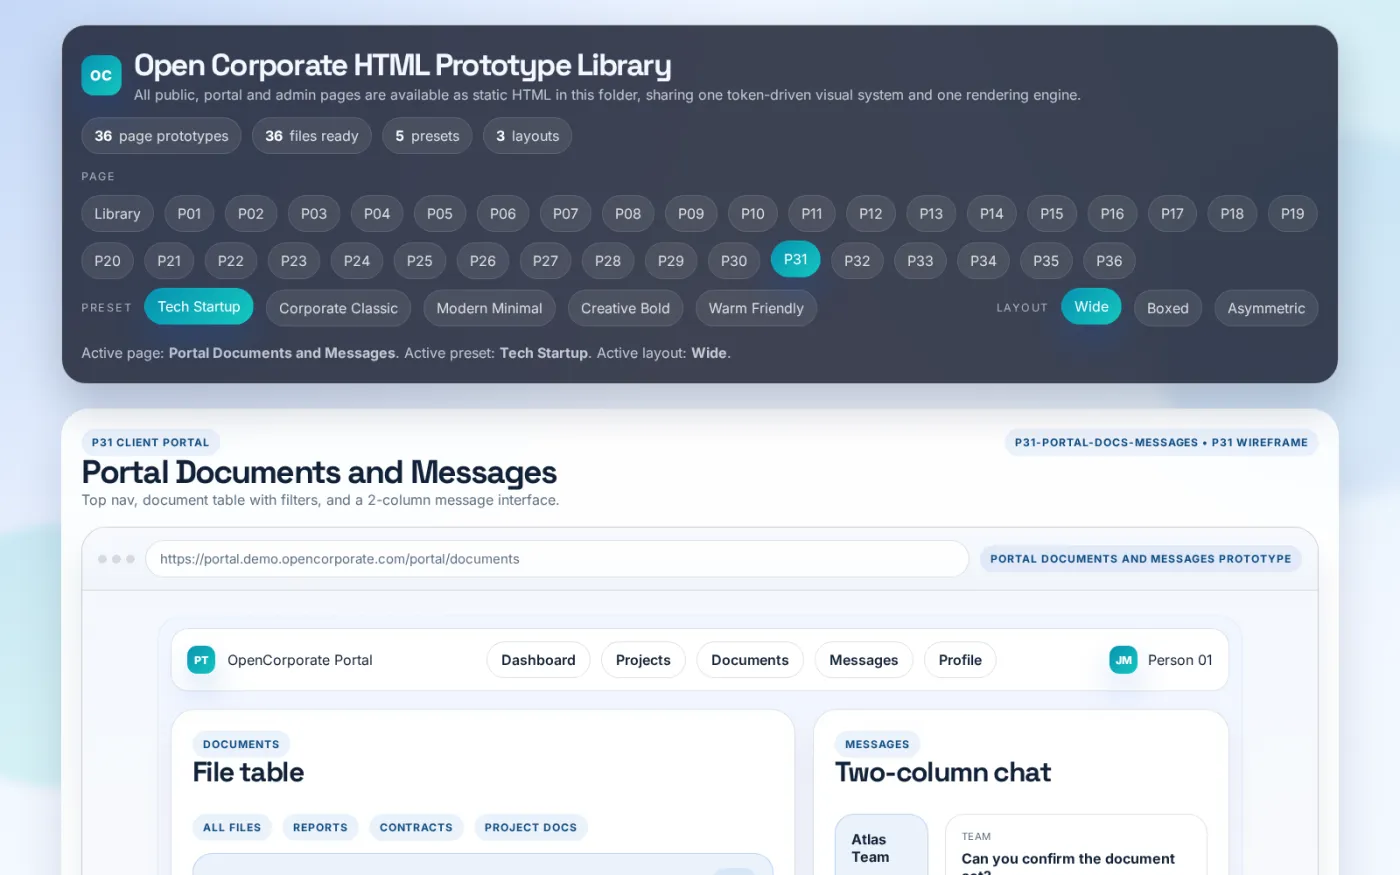Screen dimensions: 1400x875
Task: Click the active P31 page pill
Action: pyautogui.click(x=796, y=259)
